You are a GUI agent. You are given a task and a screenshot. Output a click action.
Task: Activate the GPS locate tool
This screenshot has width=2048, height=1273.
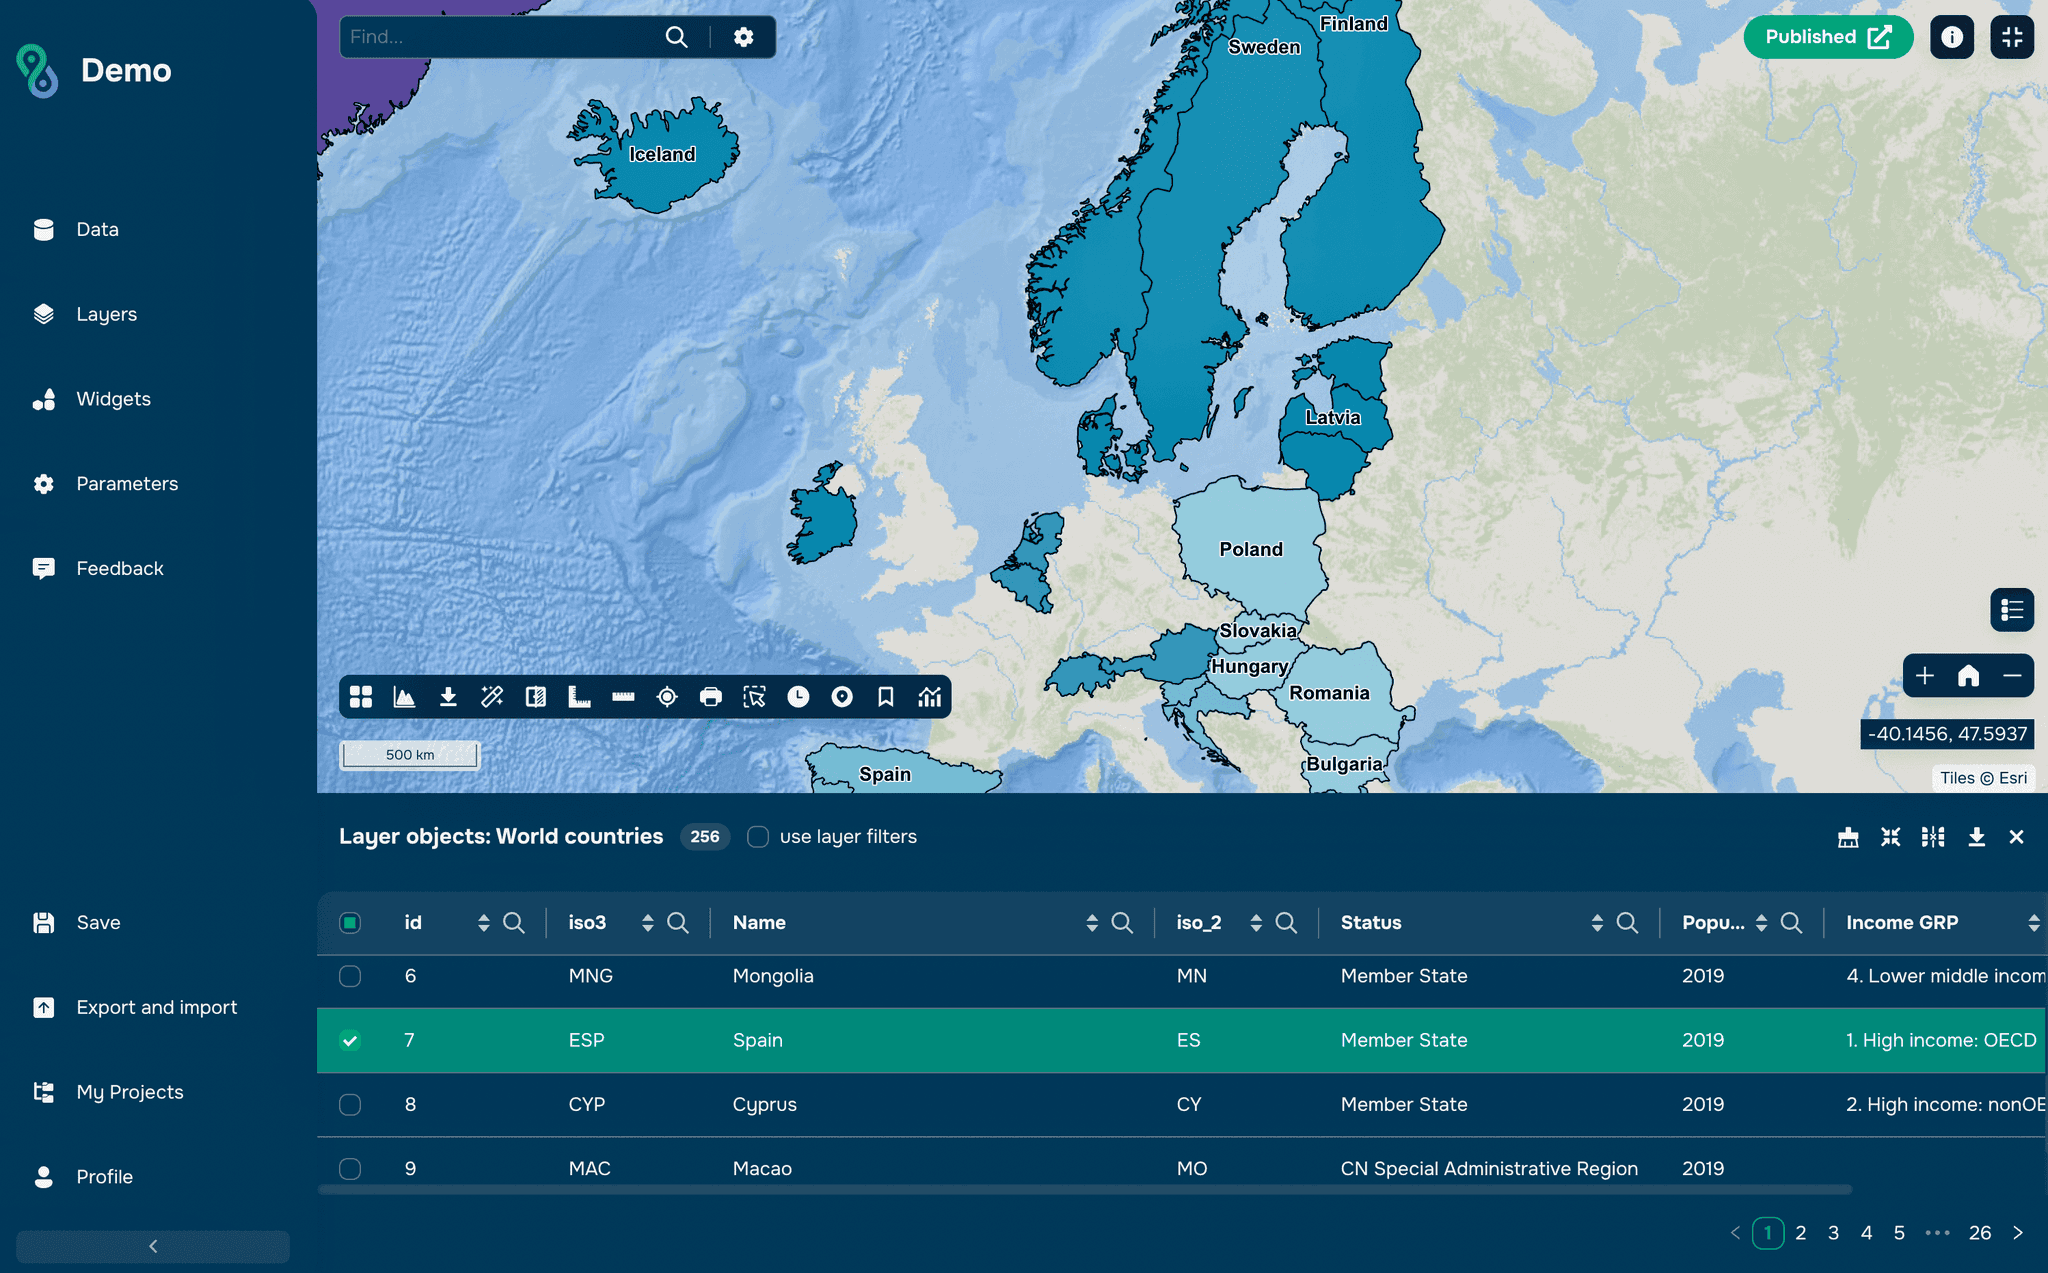point(666,697)
